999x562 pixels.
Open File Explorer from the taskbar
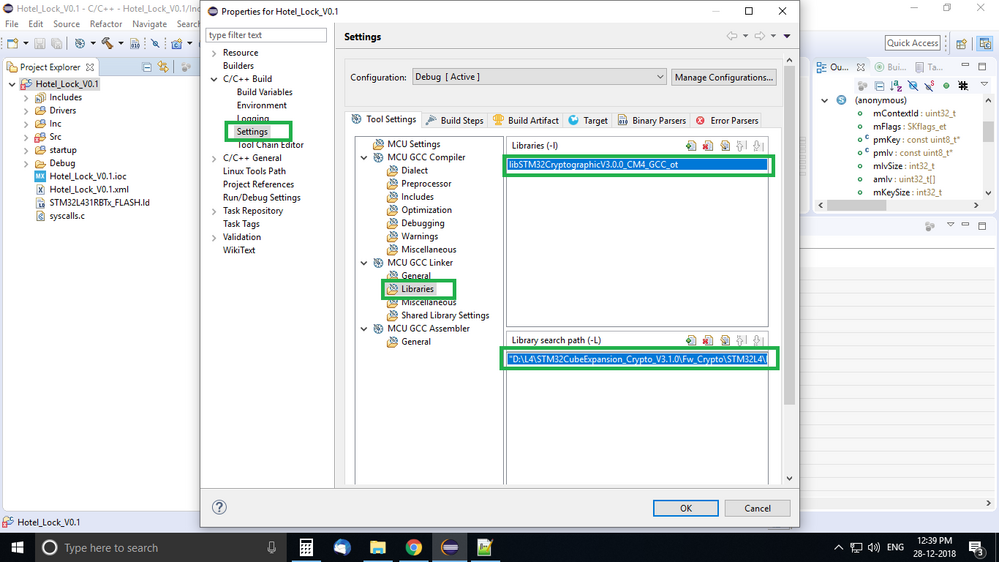click(x=378, y=547)
